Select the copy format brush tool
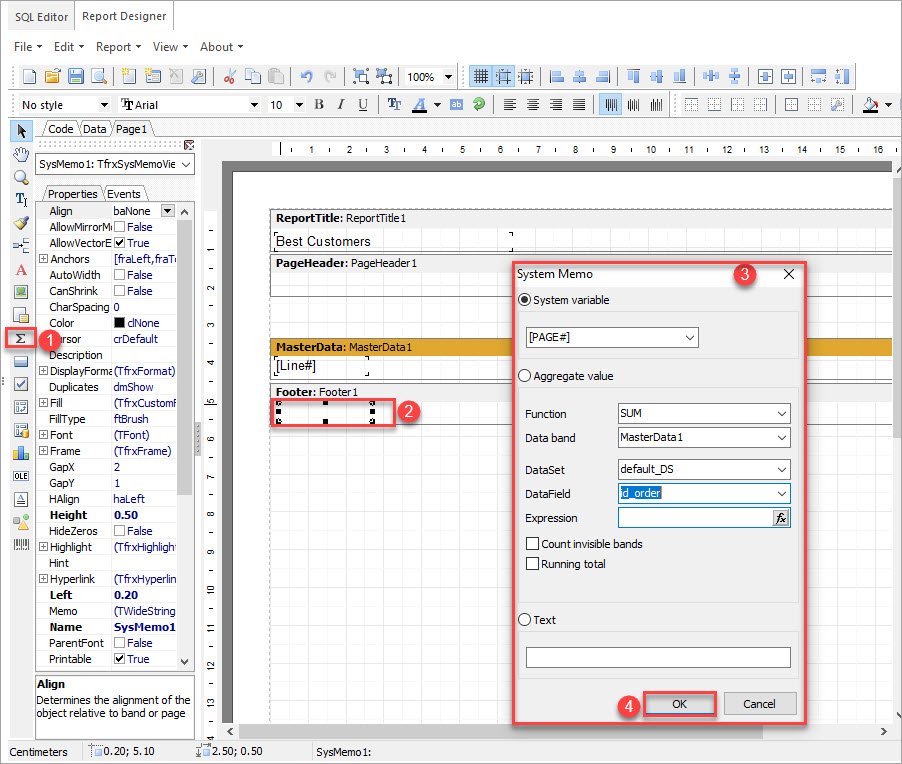Viewport: 902px width, 764px height. (21, 223)
